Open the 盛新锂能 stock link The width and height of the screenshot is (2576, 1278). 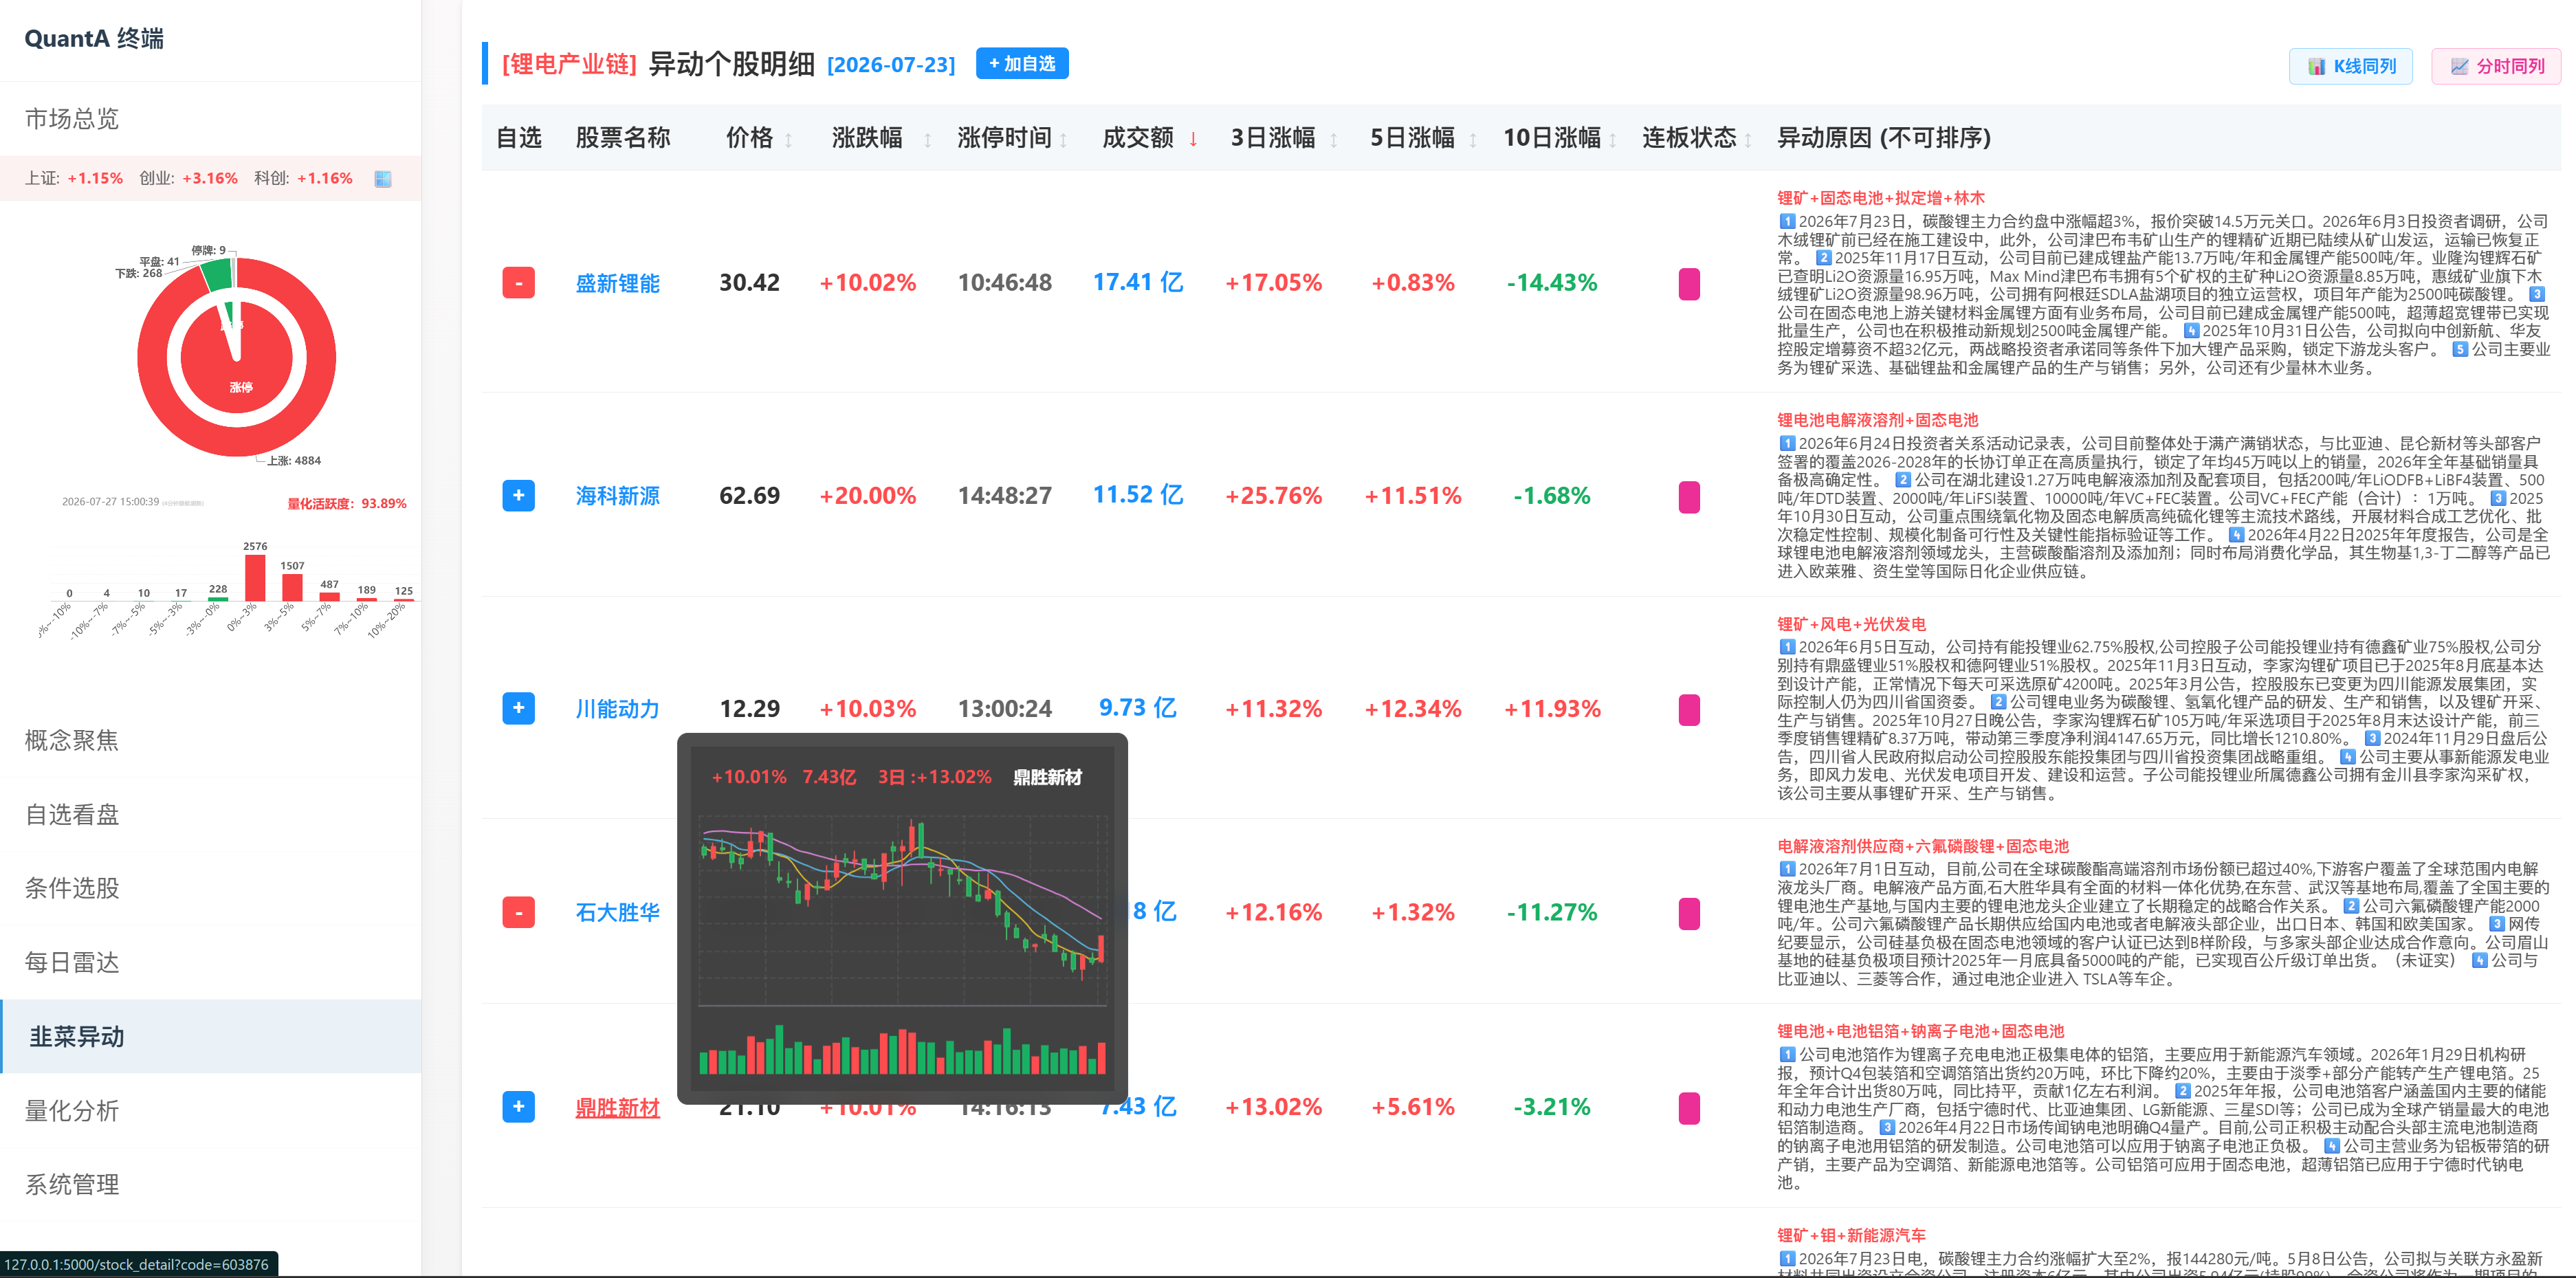click(x=617, y=283)
